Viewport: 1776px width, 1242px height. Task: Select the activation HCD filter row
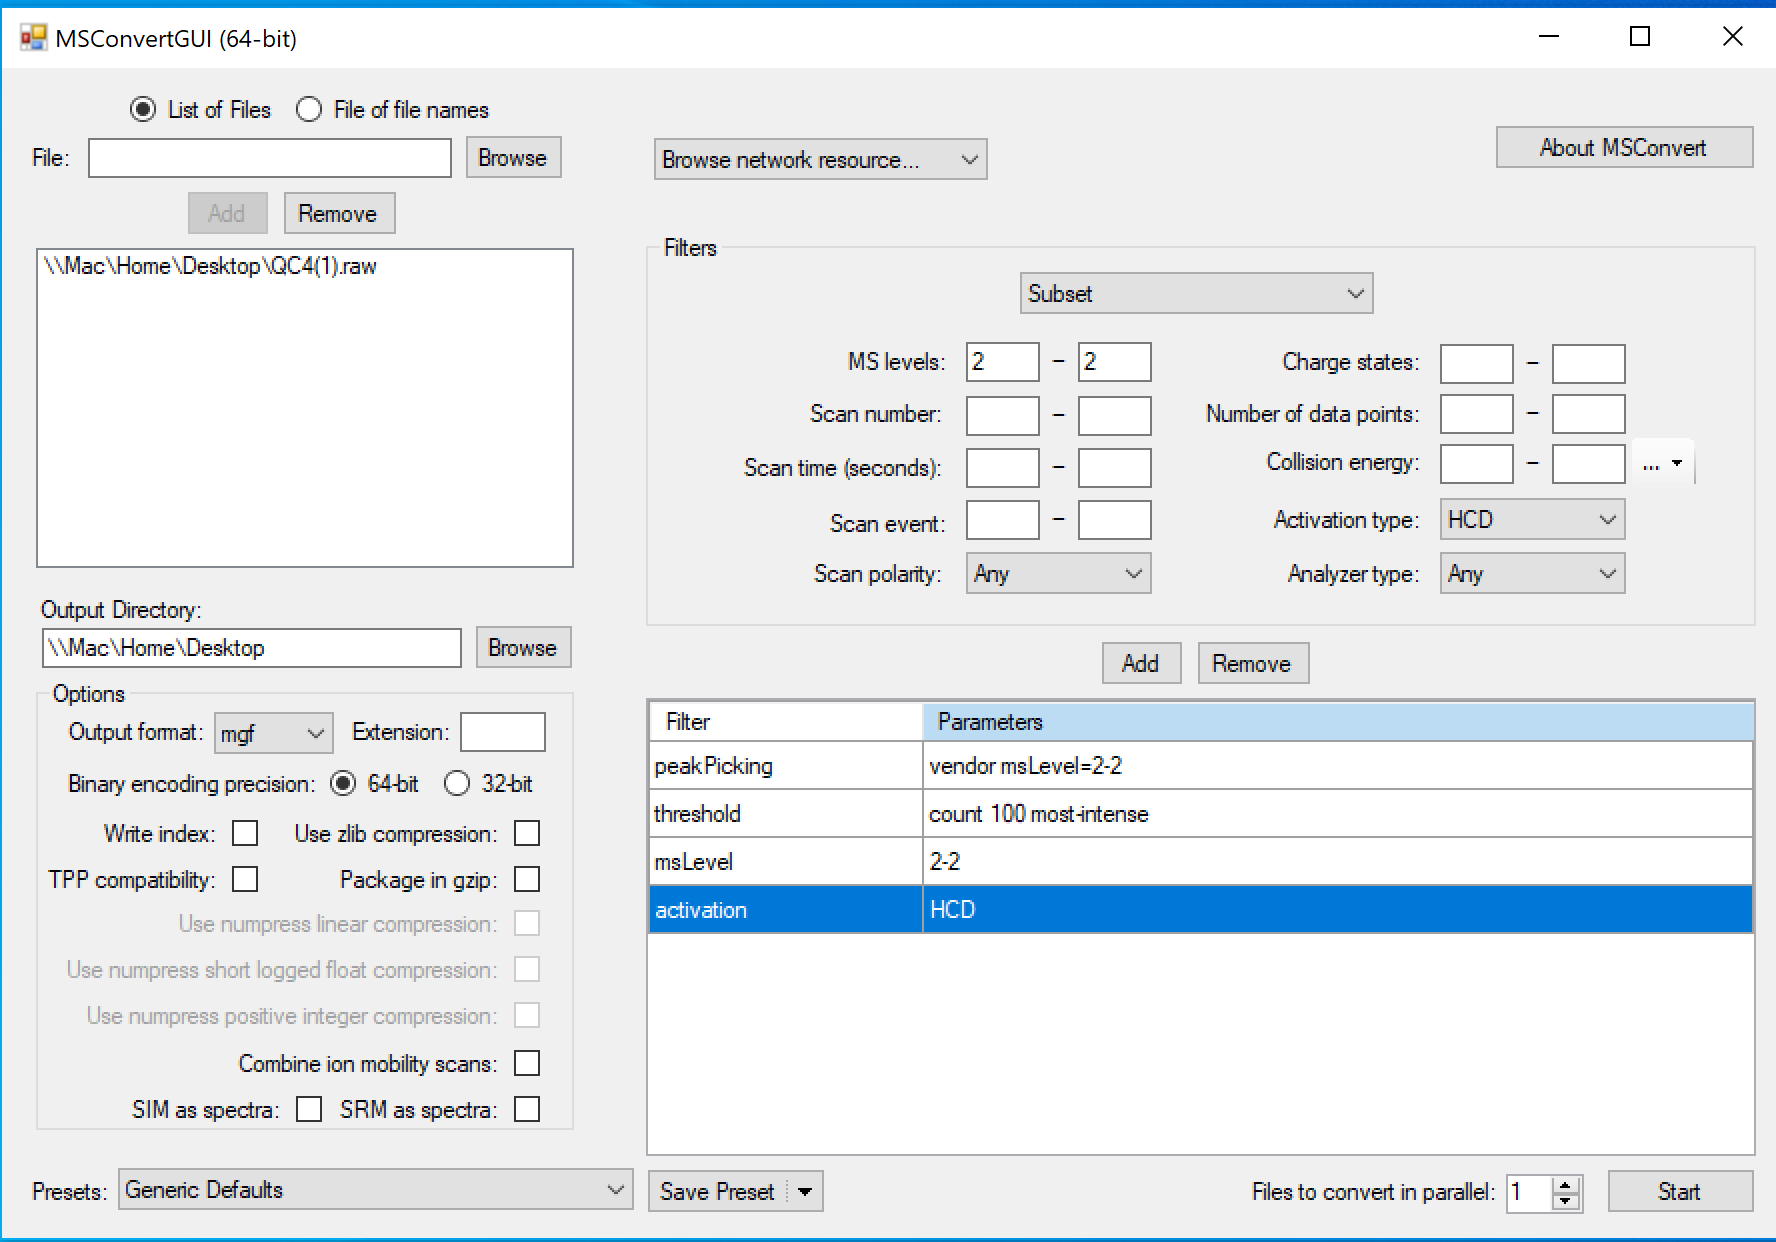pos(1201,910)
